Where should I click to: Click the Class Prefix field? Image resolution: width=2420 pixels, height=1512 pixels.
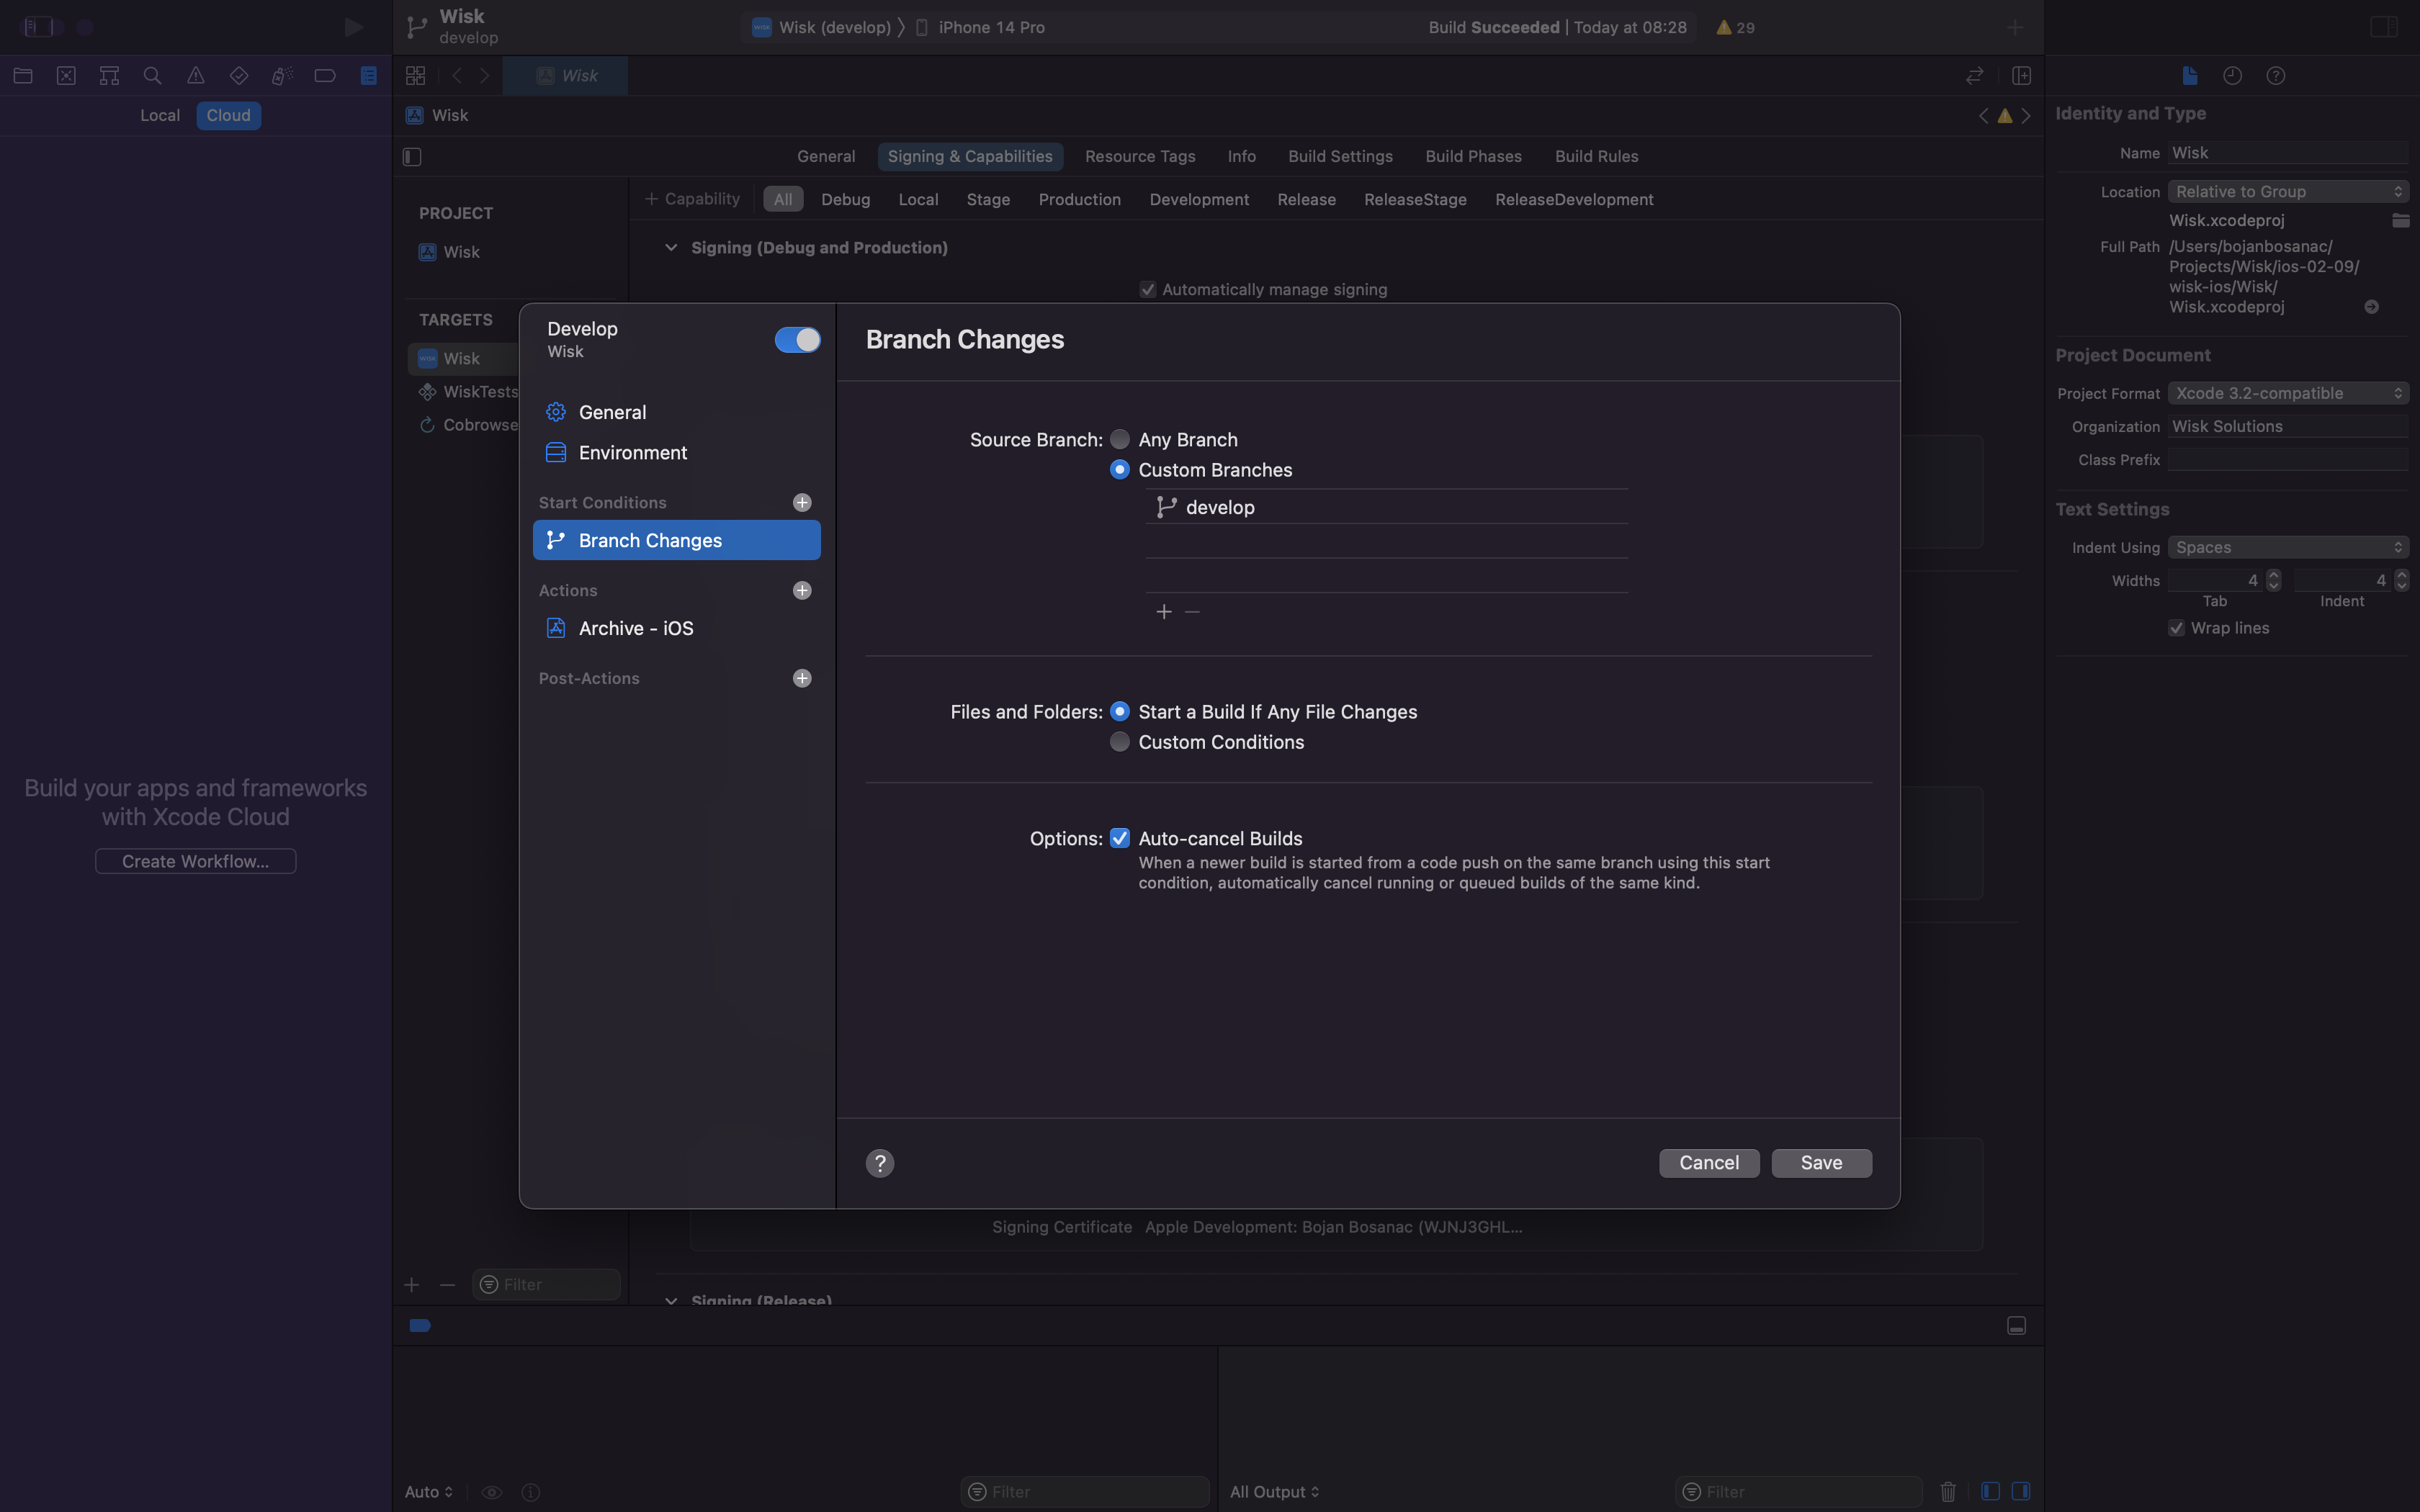(x=2288, y=459)
